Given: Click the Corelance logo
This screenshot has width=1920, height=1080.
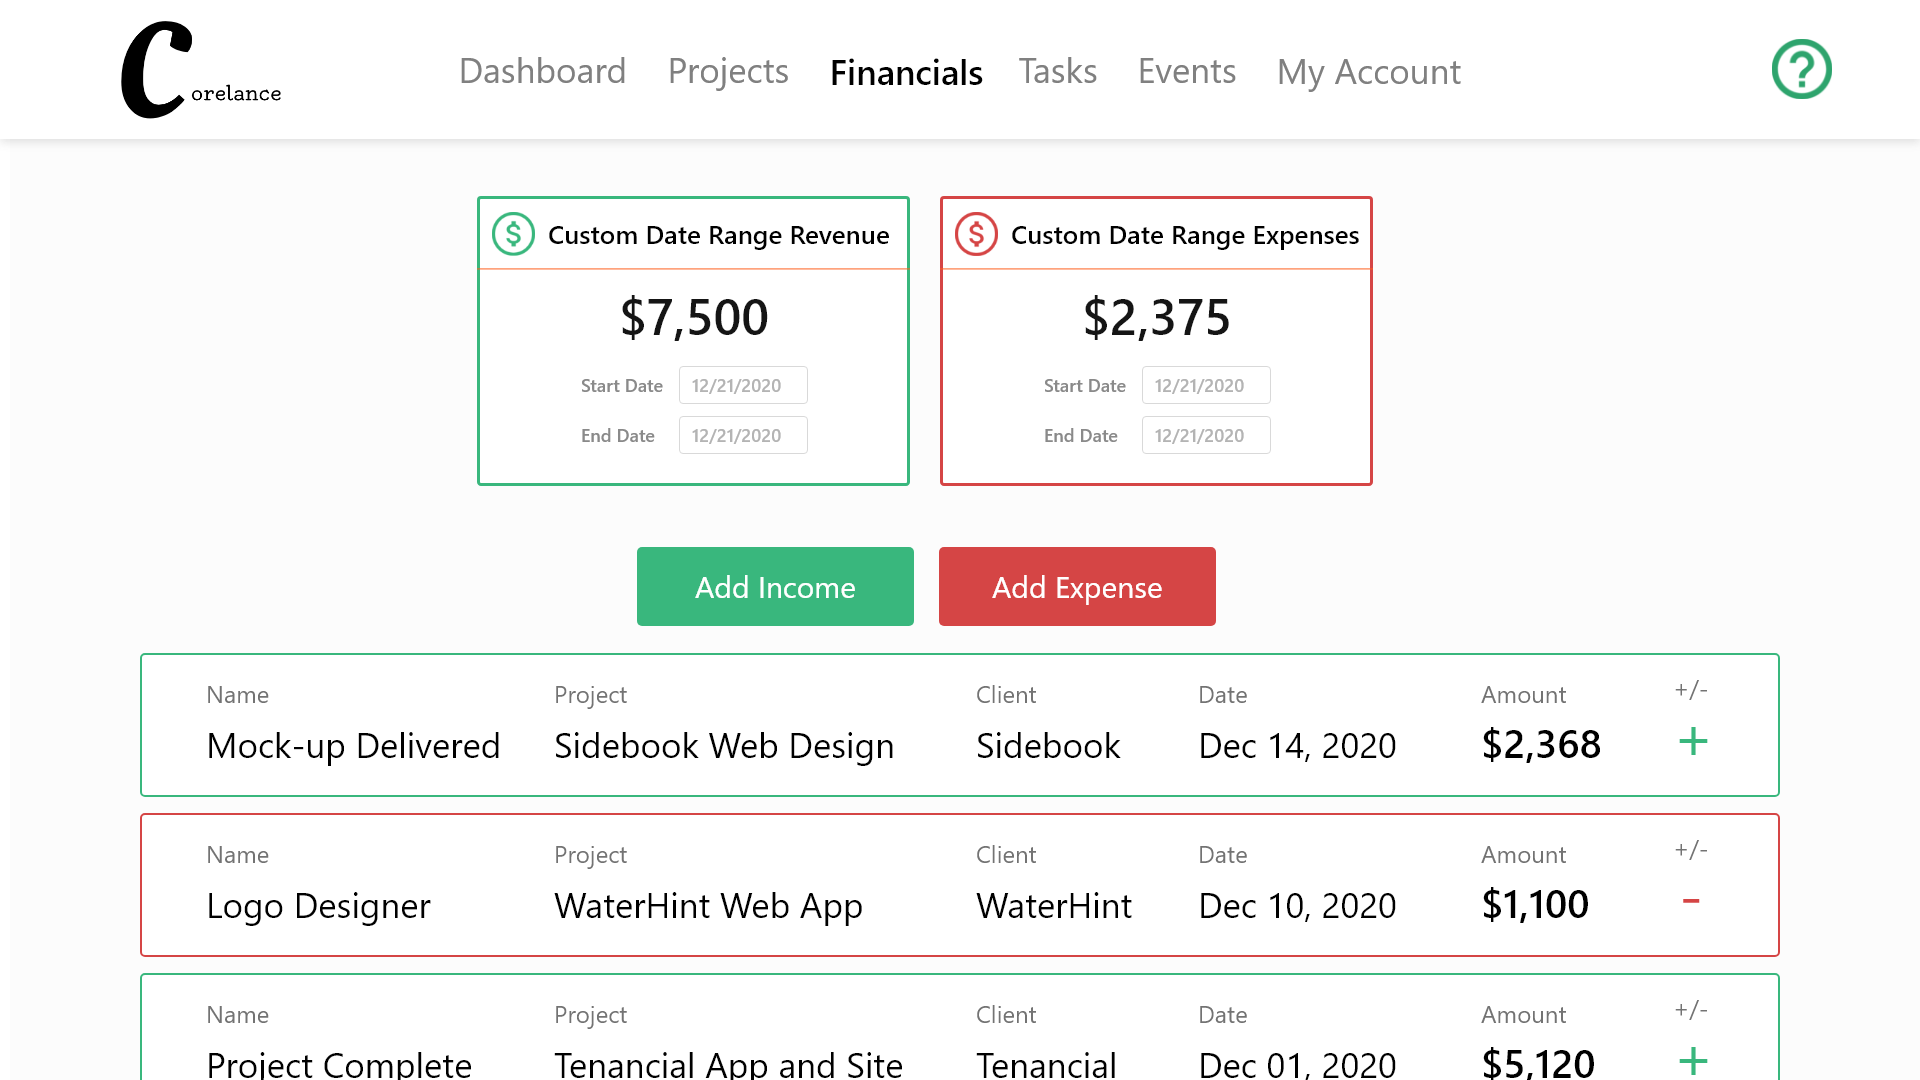Looking at the screenshot, I should pos(200,70).
